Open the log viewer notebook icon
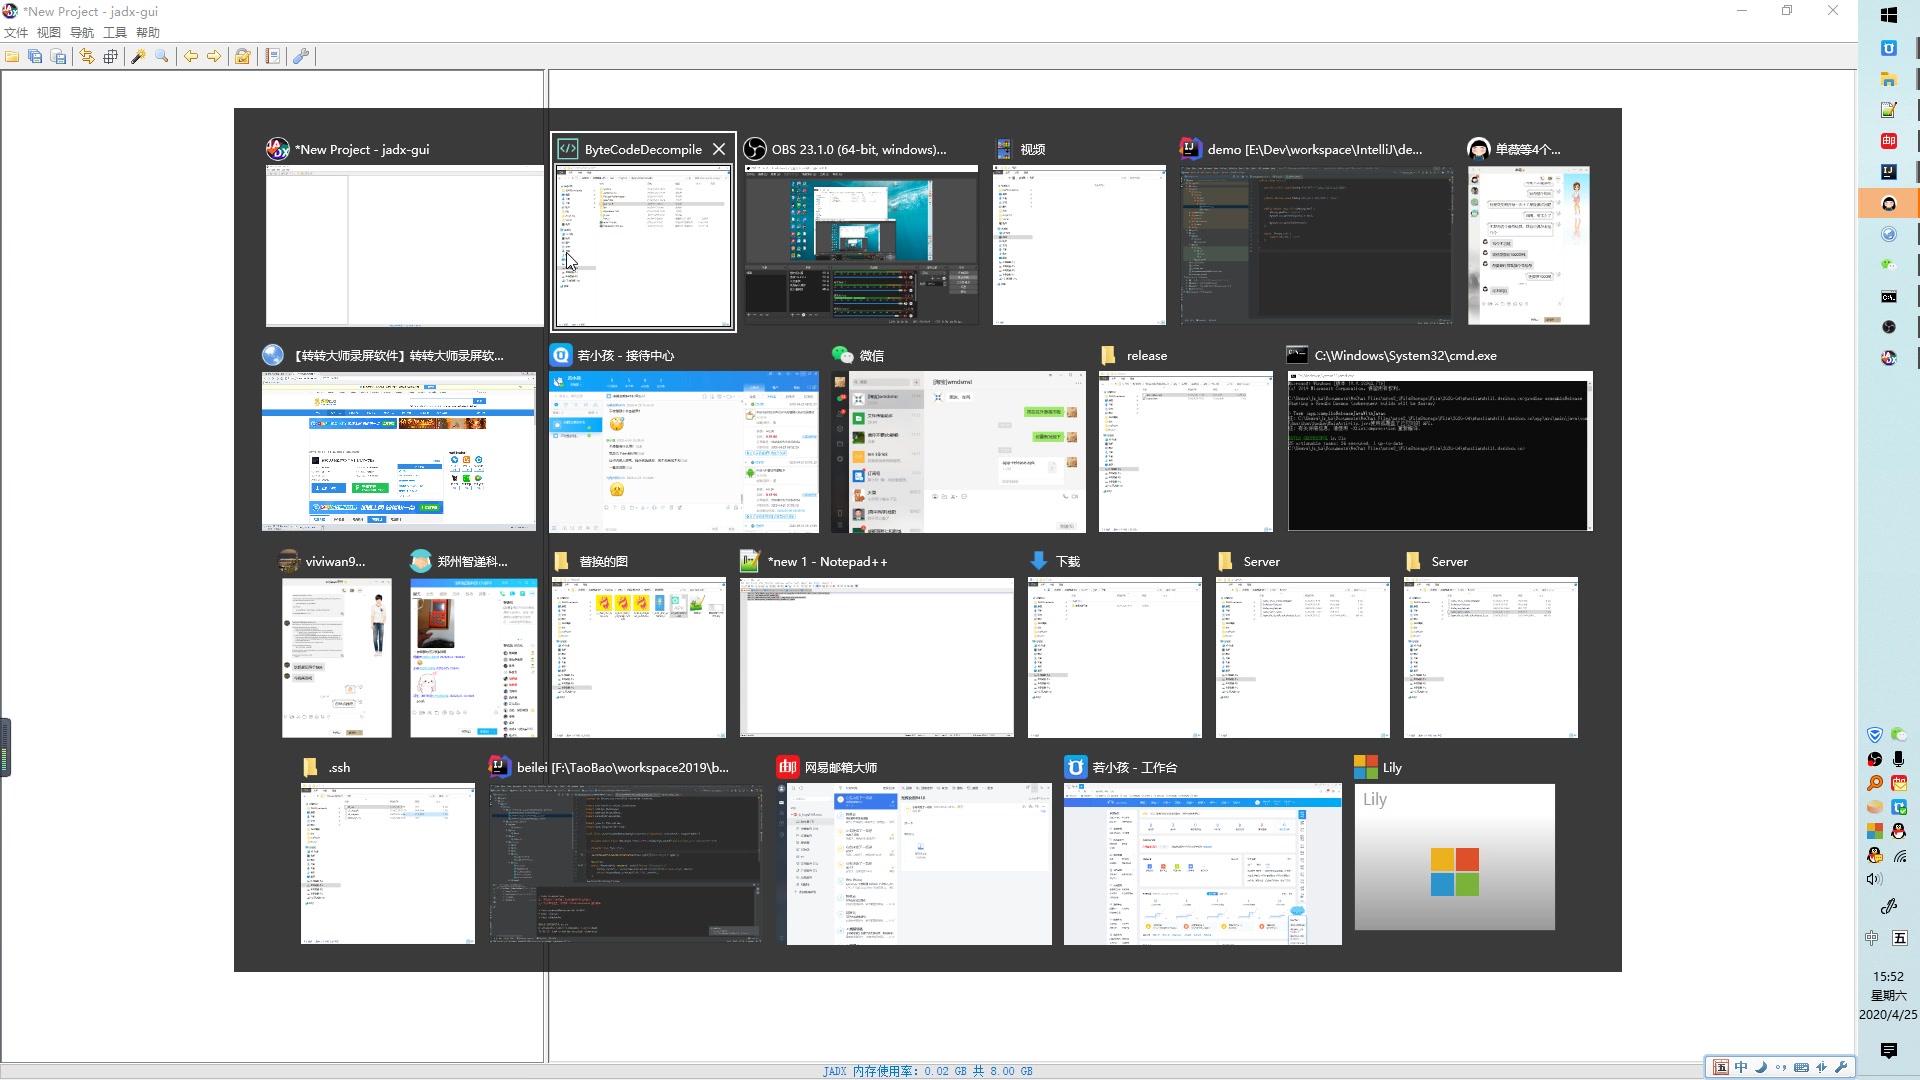Viewport: 1920px width, 1080px height. pos(272,57)
